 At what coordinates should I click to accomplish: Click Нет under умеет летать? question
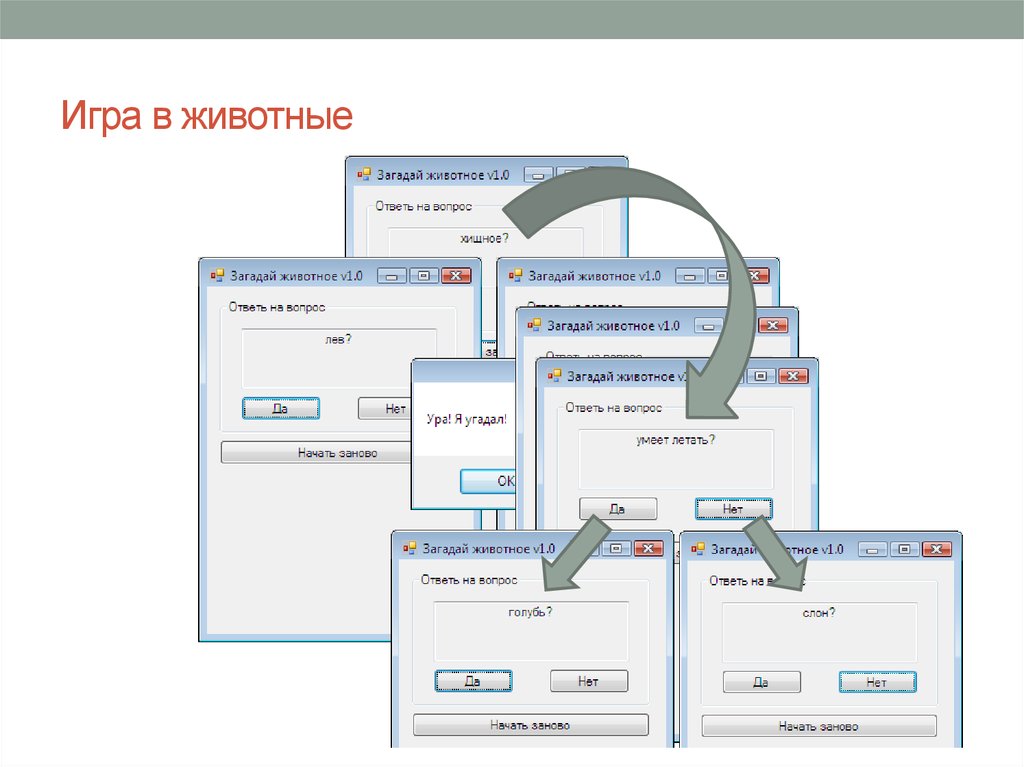733,509
